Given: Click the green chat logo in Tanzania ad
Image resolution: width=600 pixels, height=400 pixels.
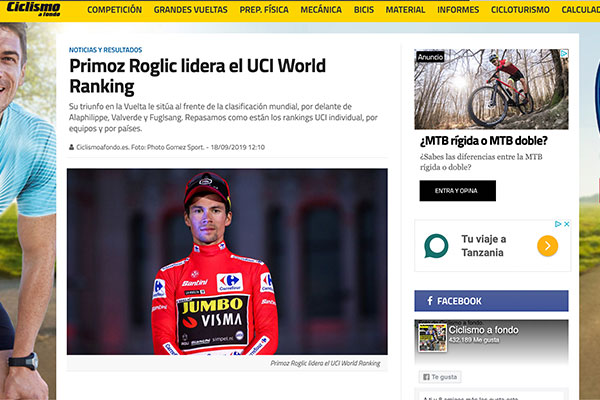Looking at the screenshot, I should (x=436, y=246).
